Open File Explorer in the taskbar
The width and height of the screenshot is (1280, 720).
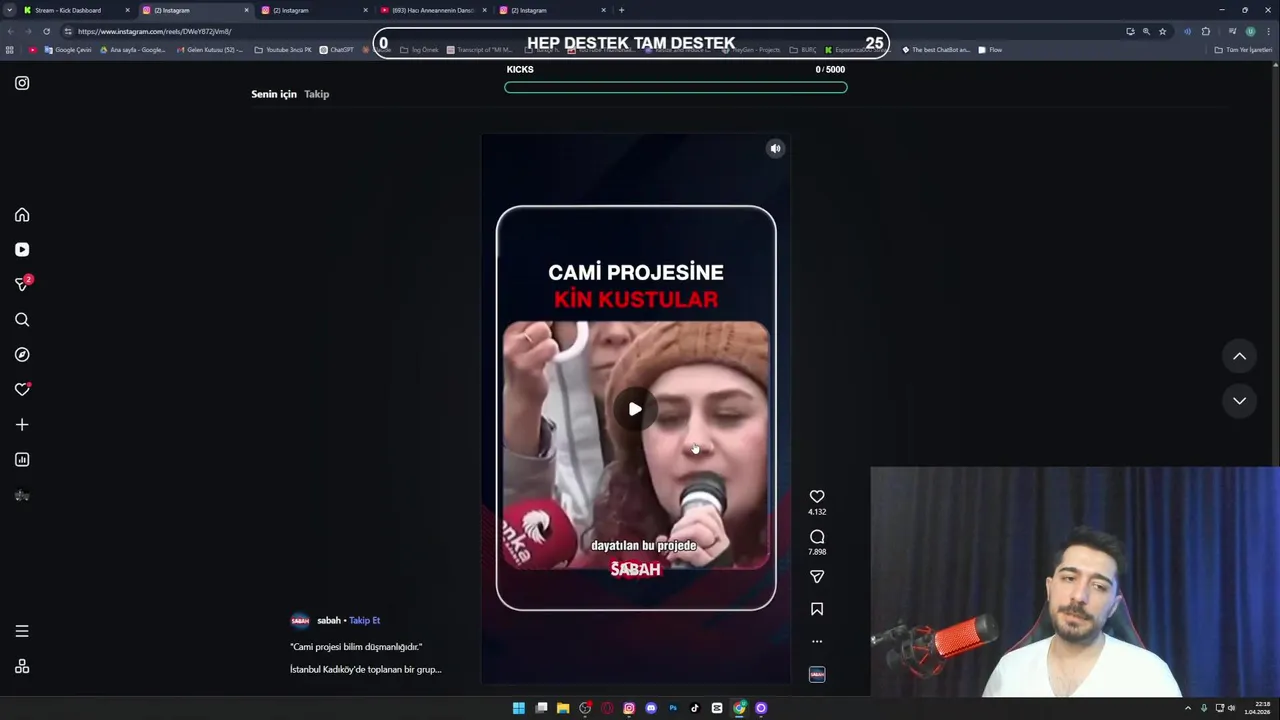(563, 708)
